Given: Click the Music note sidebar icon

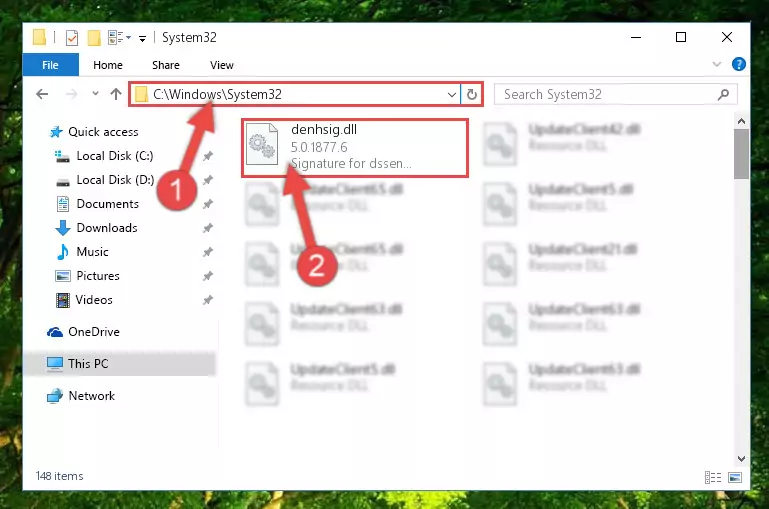Looking at the screenshot, I should [63, 252].
